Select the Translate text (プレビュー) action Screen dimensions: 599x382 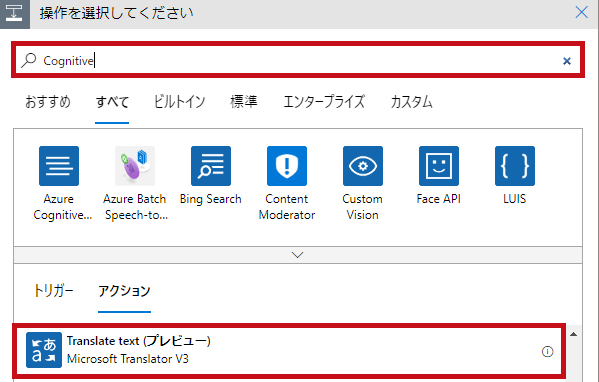coord(289,350)
